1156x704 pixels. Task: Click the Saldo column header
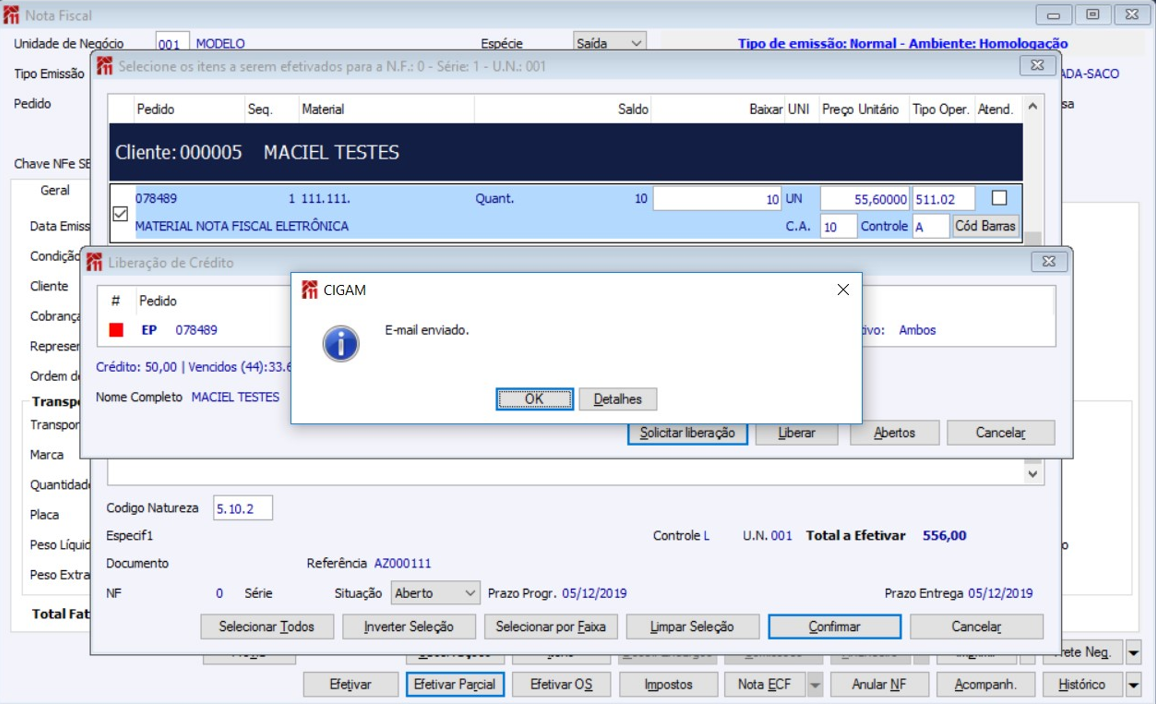[x=633, y=109]
